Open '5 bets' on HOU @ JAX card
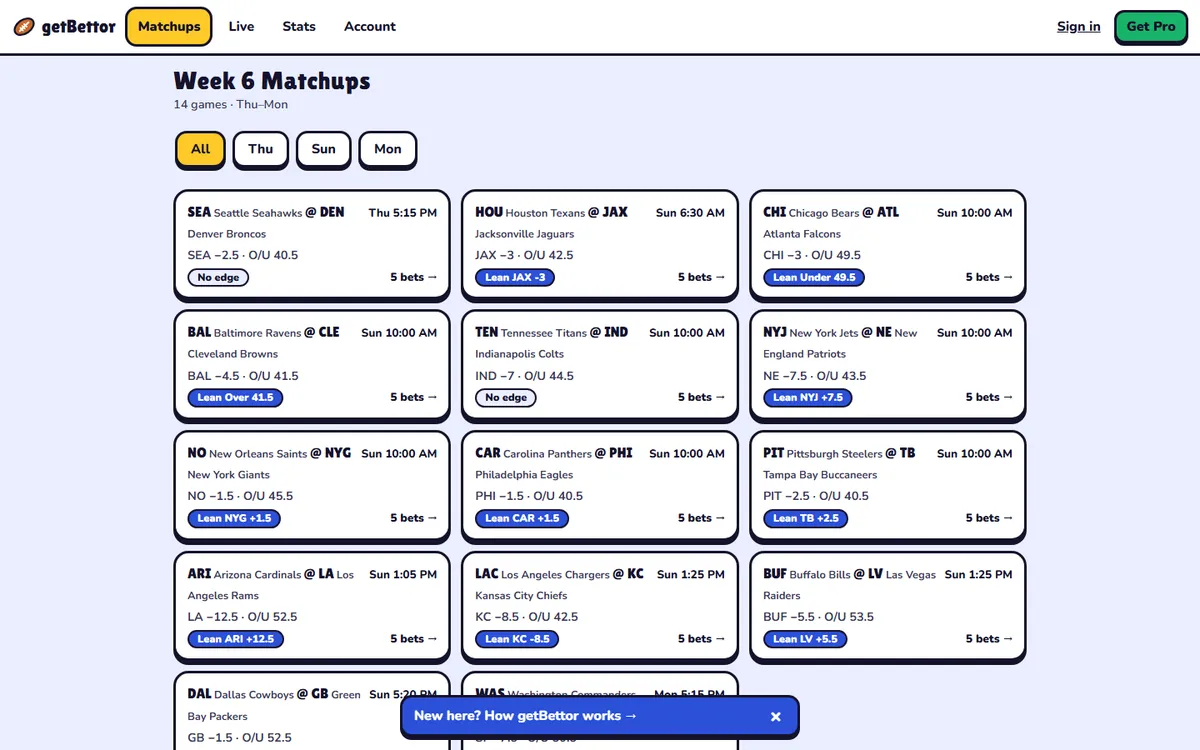Screen dimensions: 1200x750 (x=702, y=277)
